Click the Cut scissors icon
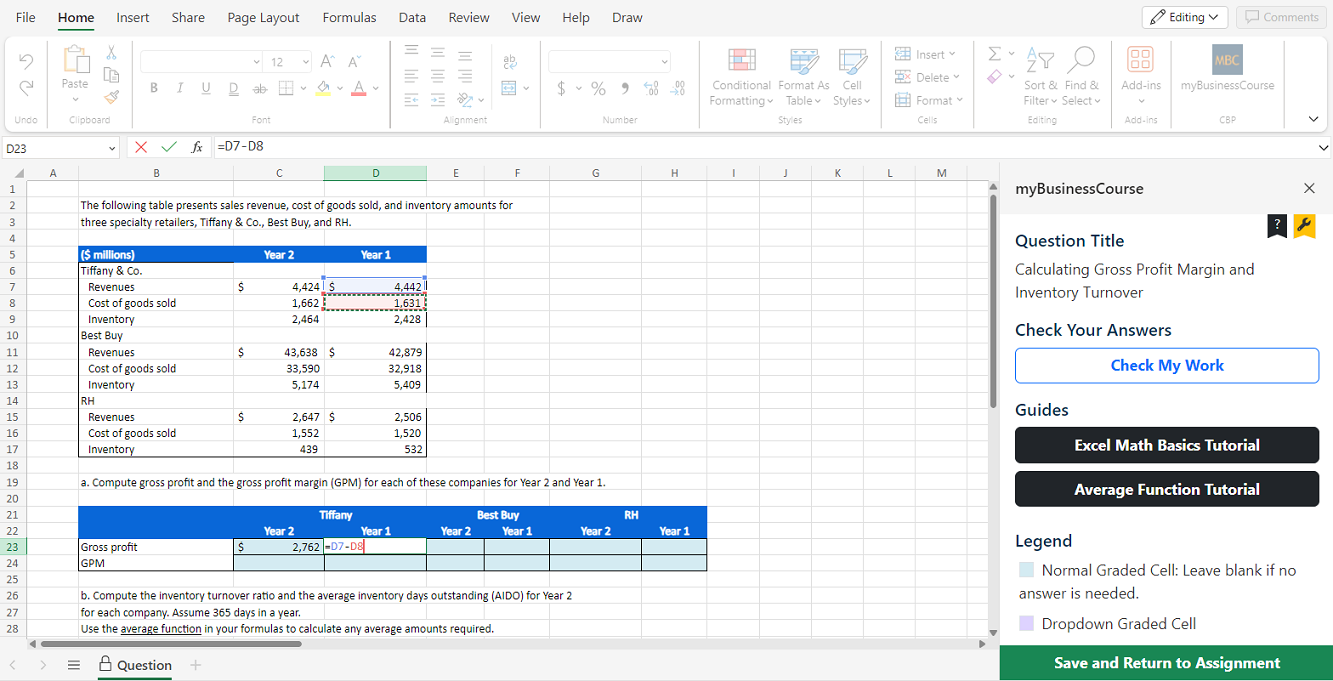 [x=112, y=53]
